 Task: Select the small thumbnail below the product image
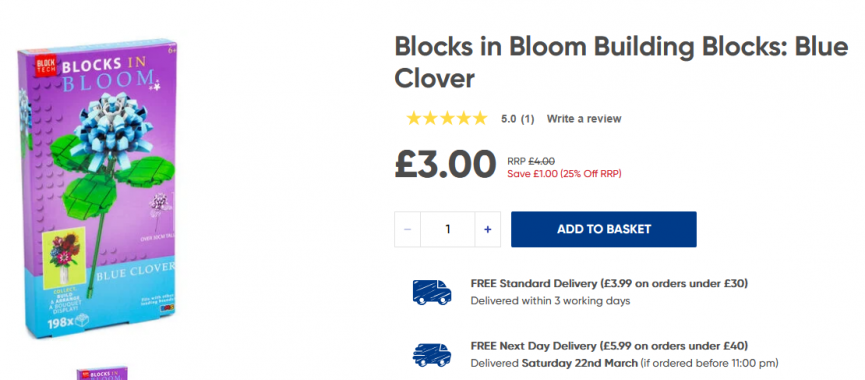[103, 373]
